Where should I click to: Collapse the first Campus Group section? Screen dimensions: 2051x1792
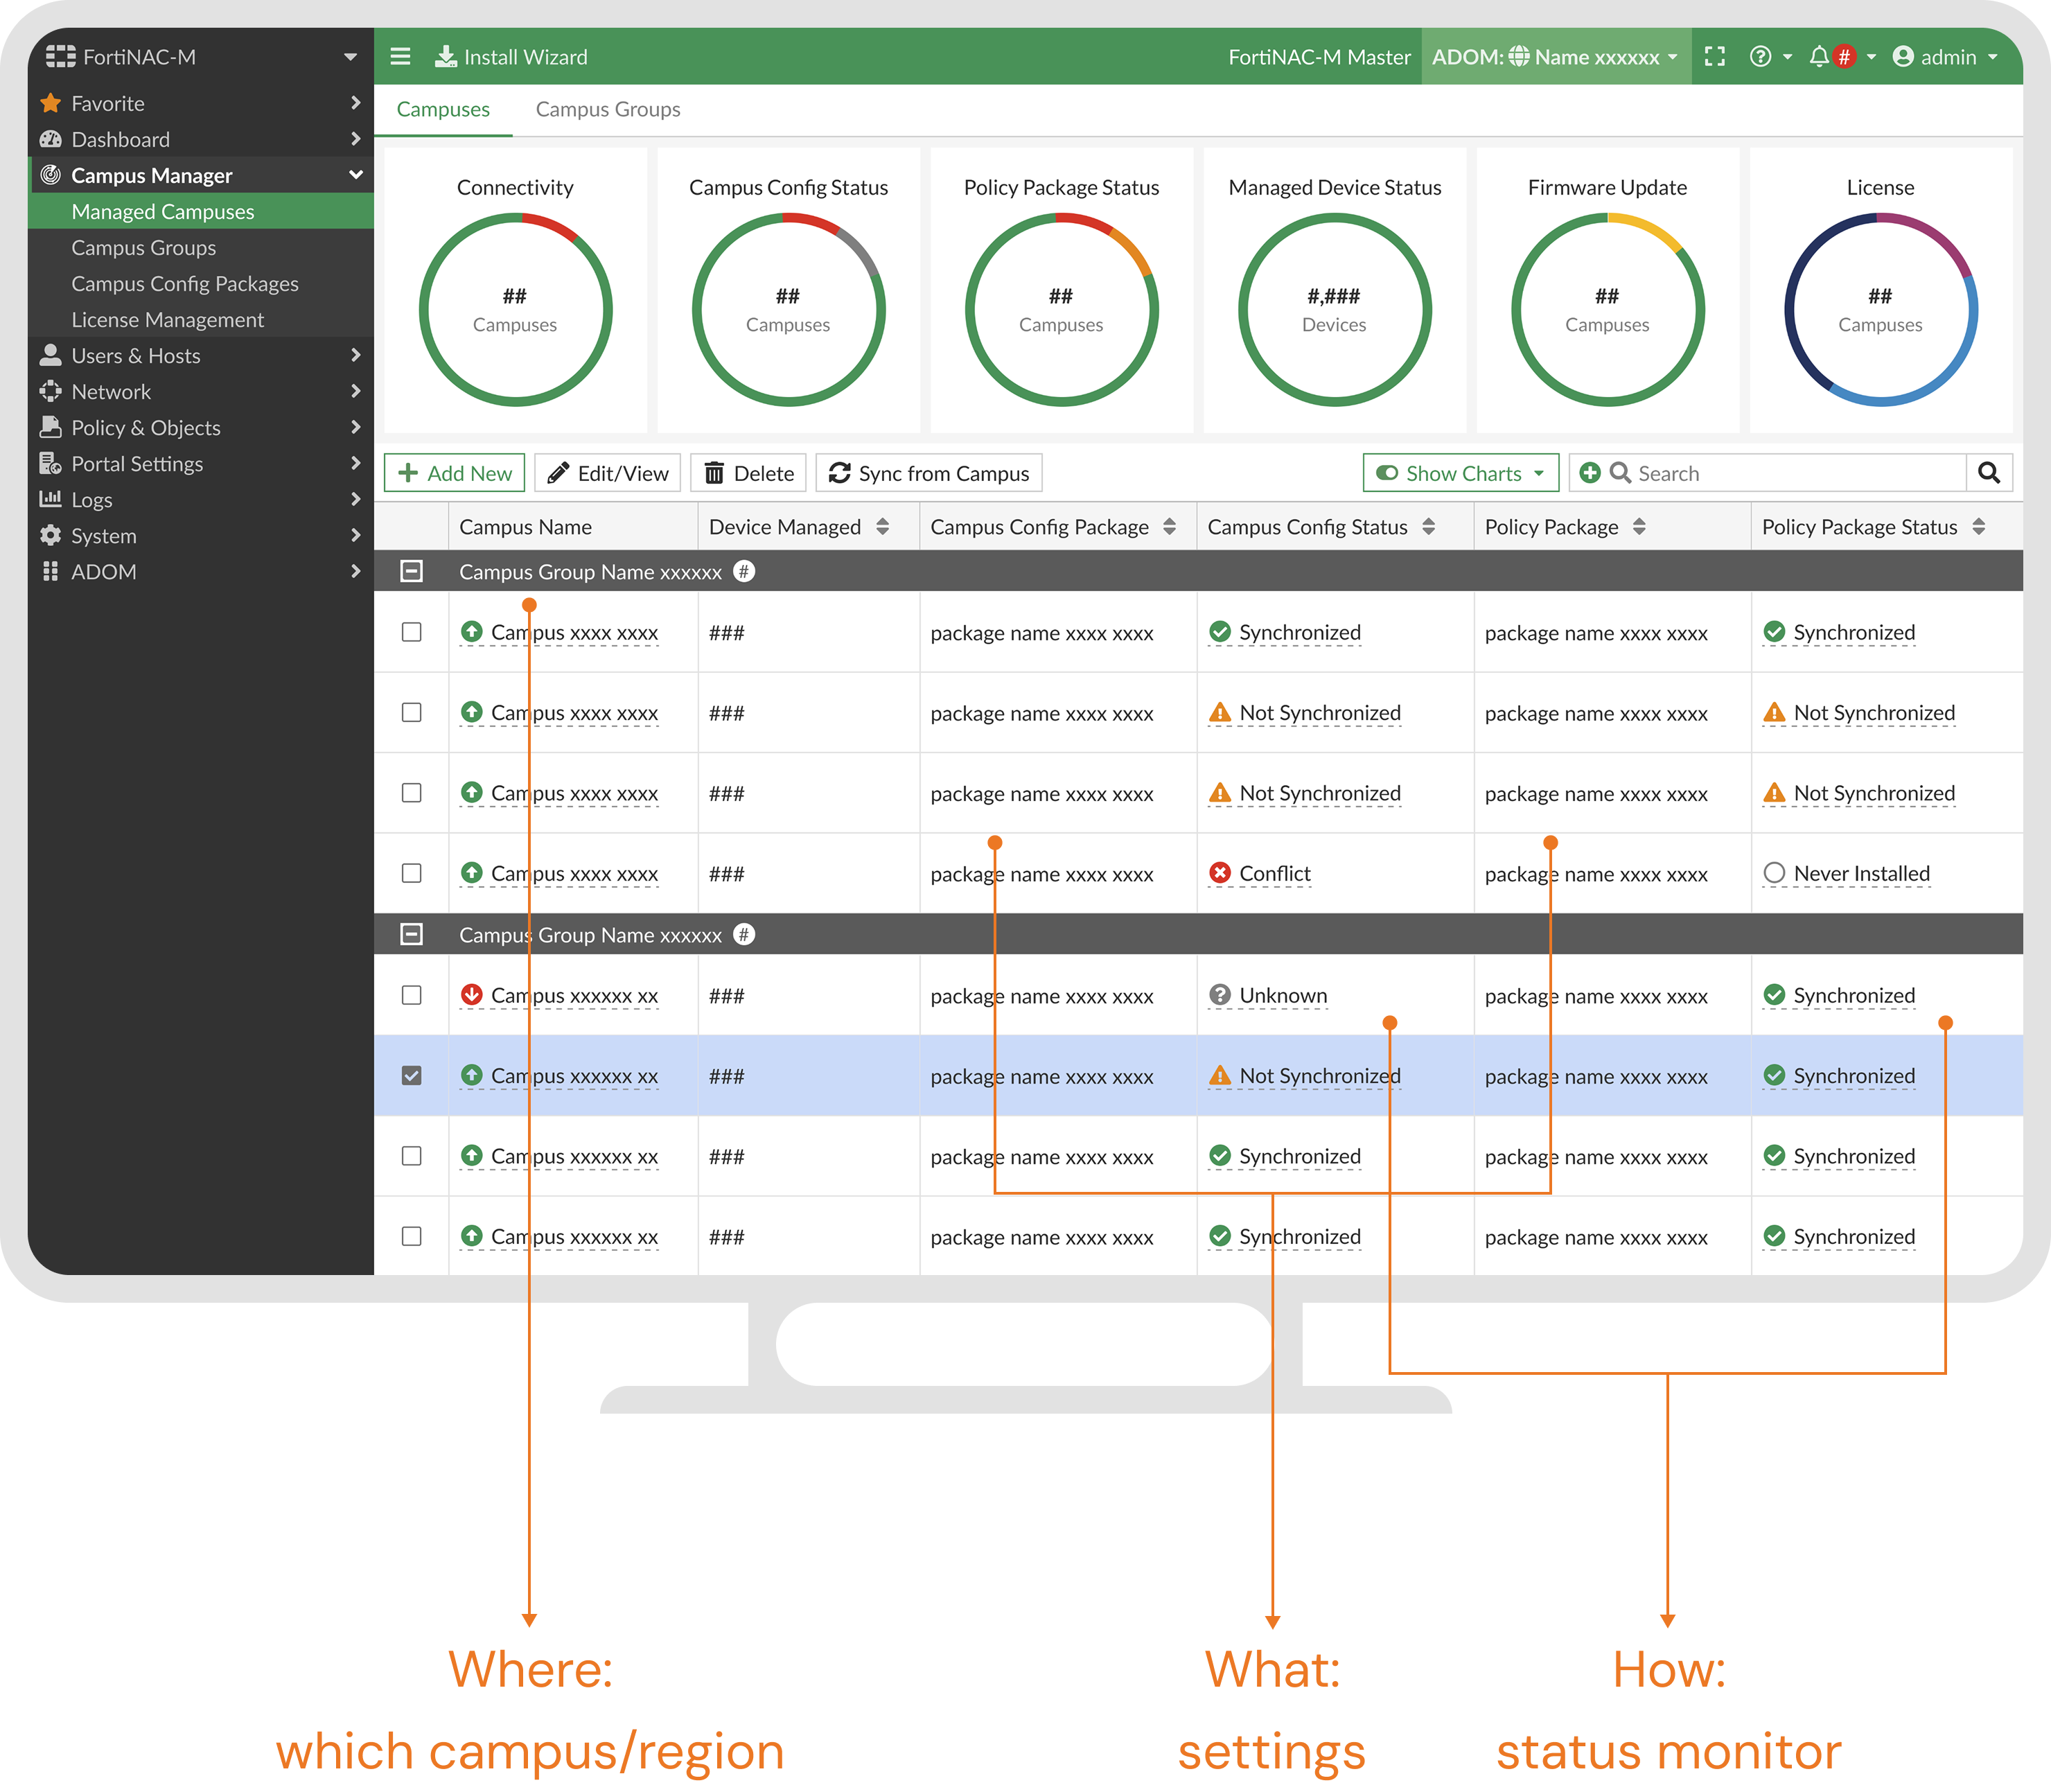411,571
